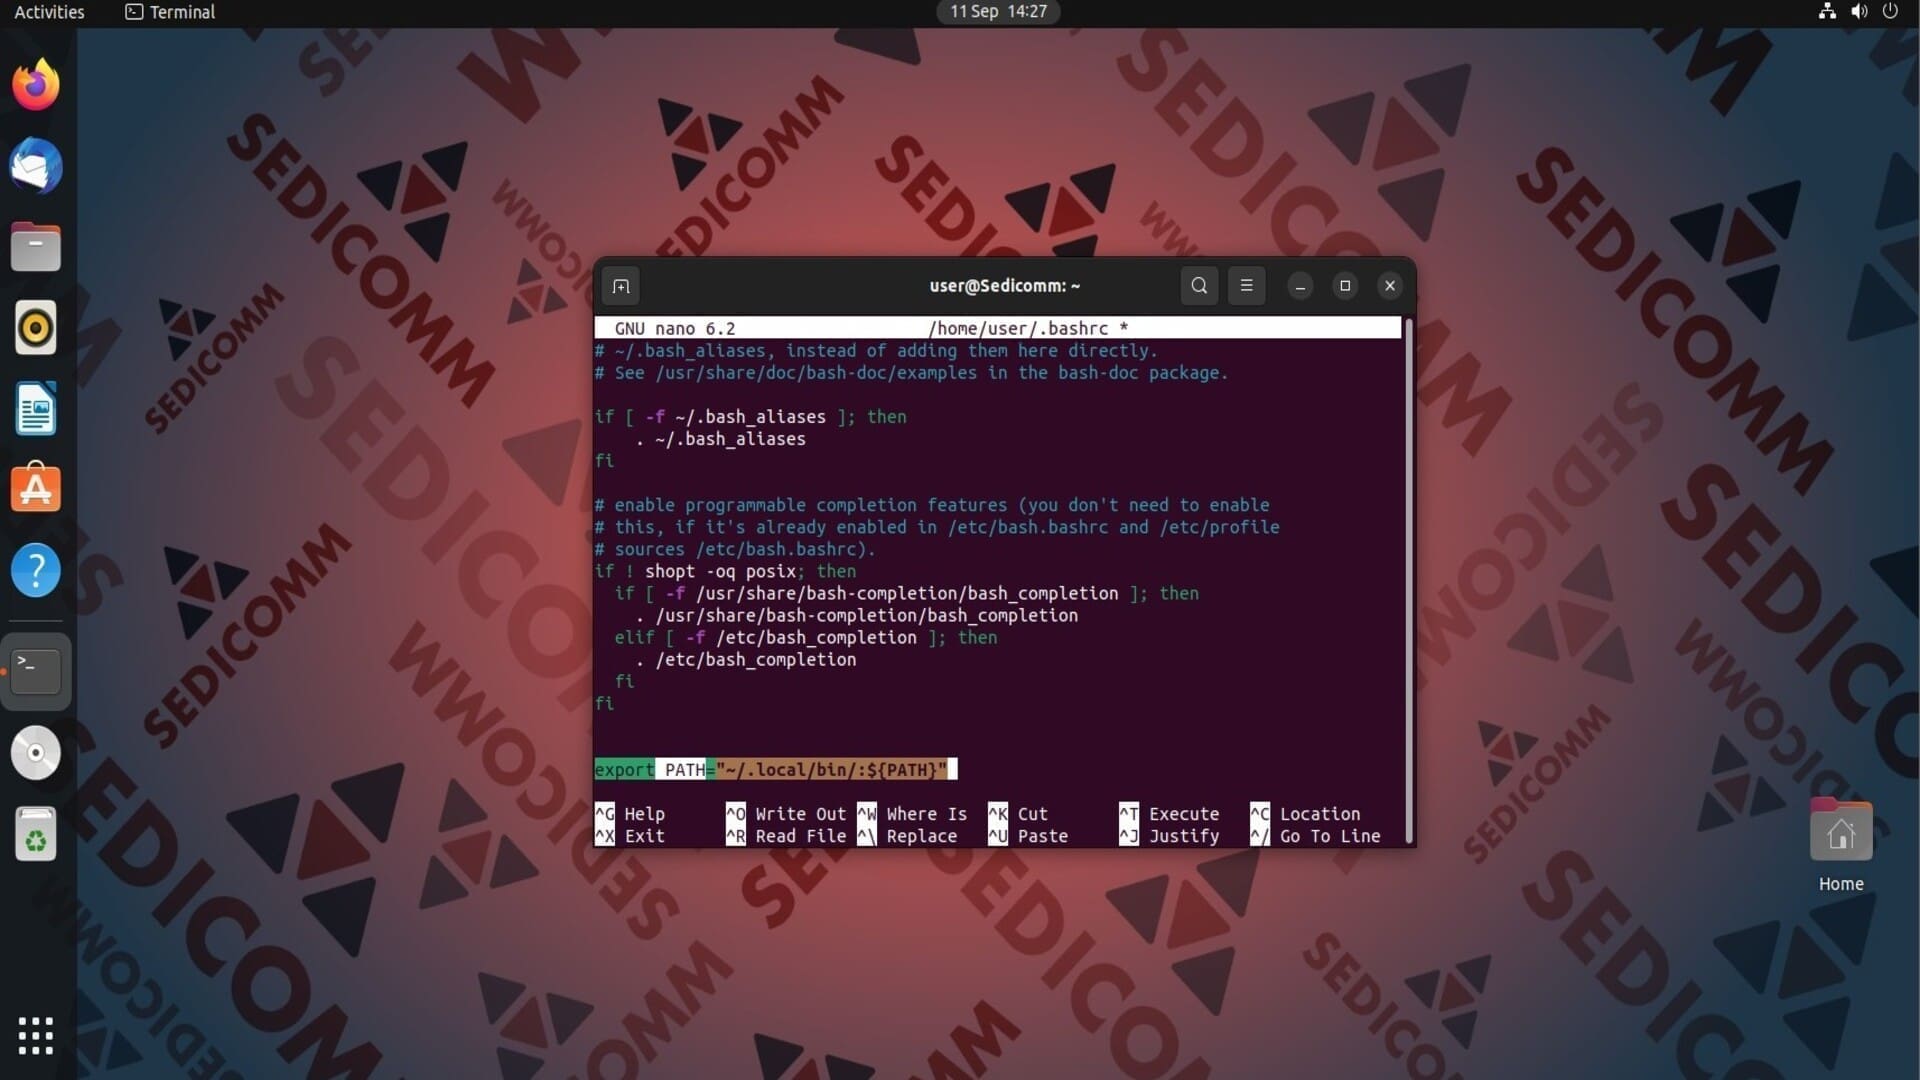Click the ^W Where Is label
The height and width of the screenshot is (1080, 1920).
(912, 814)
